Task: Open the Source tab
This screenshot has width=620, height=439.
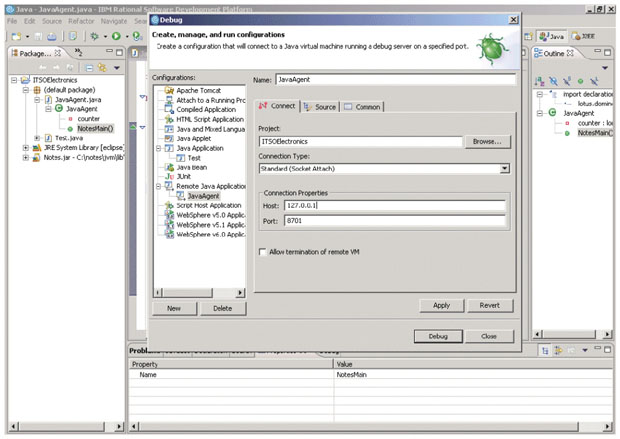Action: (x=319, y=107)
